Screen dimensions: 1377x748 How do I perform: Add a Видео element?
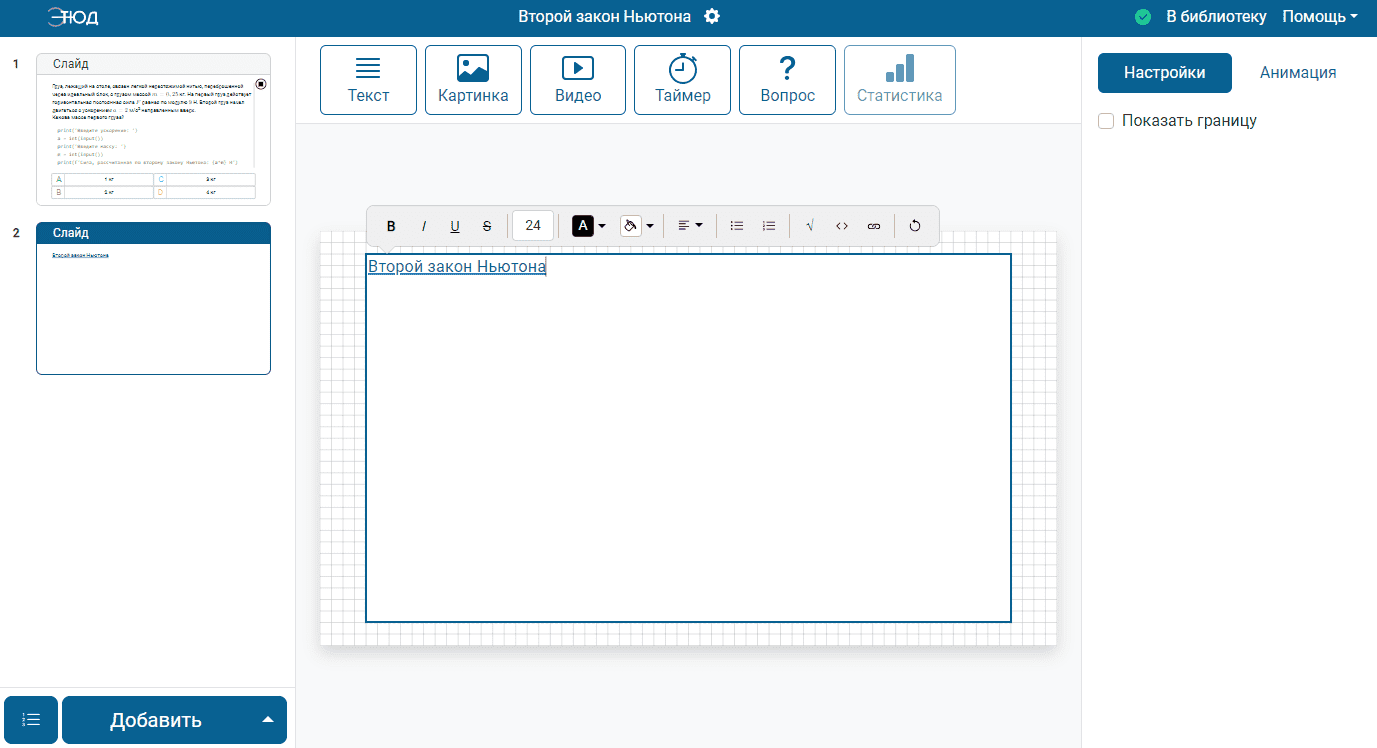(578, 80)
